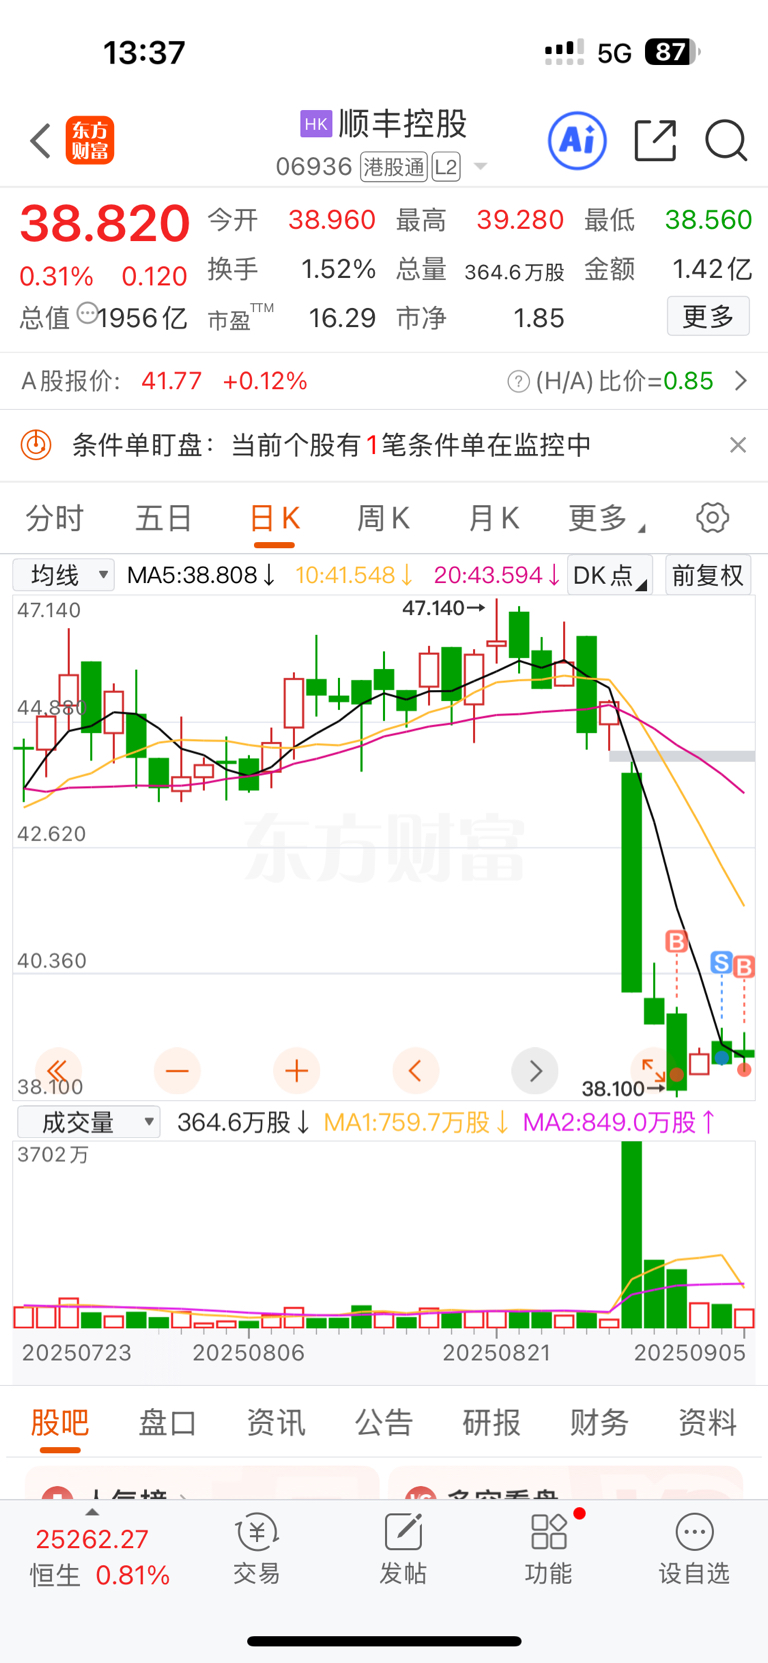Open the 研报 tab
Image resolution: width=768 pixels, height=1663 pixels.
pyautogui.click(x=492, y=1422)
